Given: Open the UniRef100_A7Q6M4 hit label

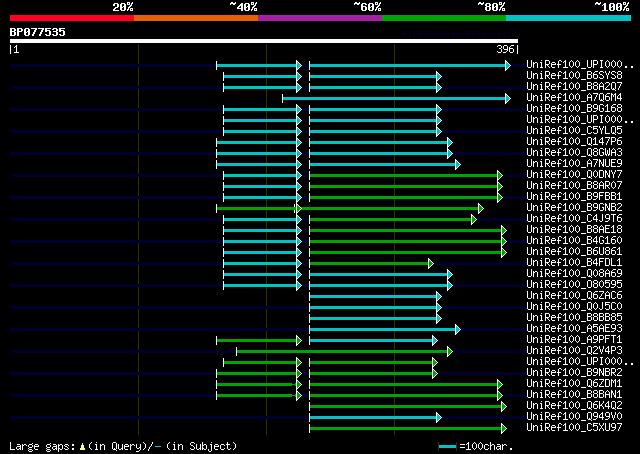Looking at the screenshot, I should tap(574, 98).
